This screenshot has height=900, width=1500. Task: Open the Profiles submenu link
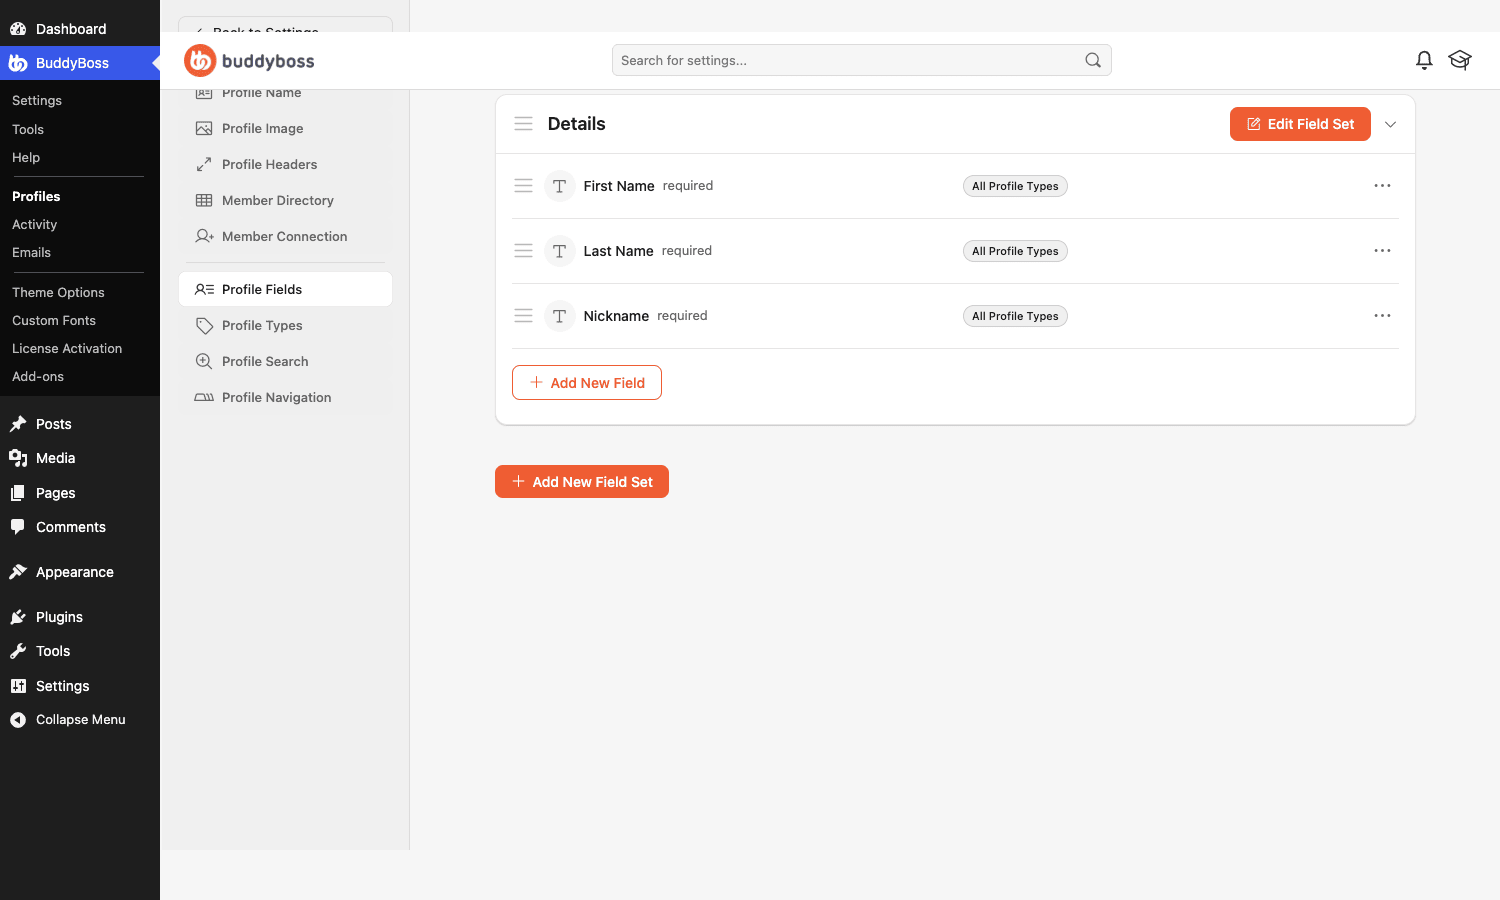[x=36, y=197]
